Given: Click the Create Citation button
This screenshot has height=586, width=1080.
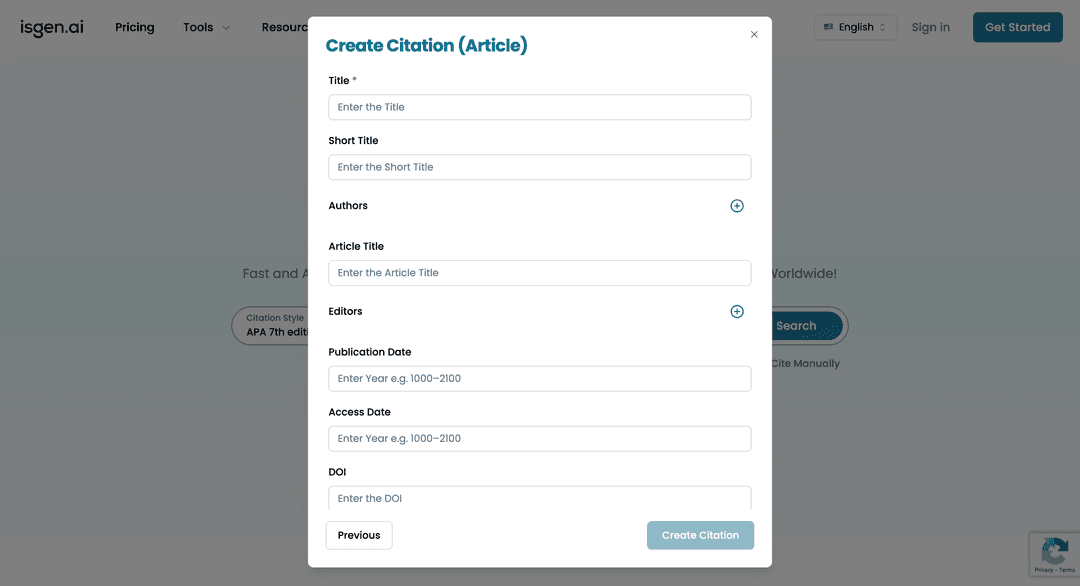Looking at the screenshot, I should click(x=700, y=535).
